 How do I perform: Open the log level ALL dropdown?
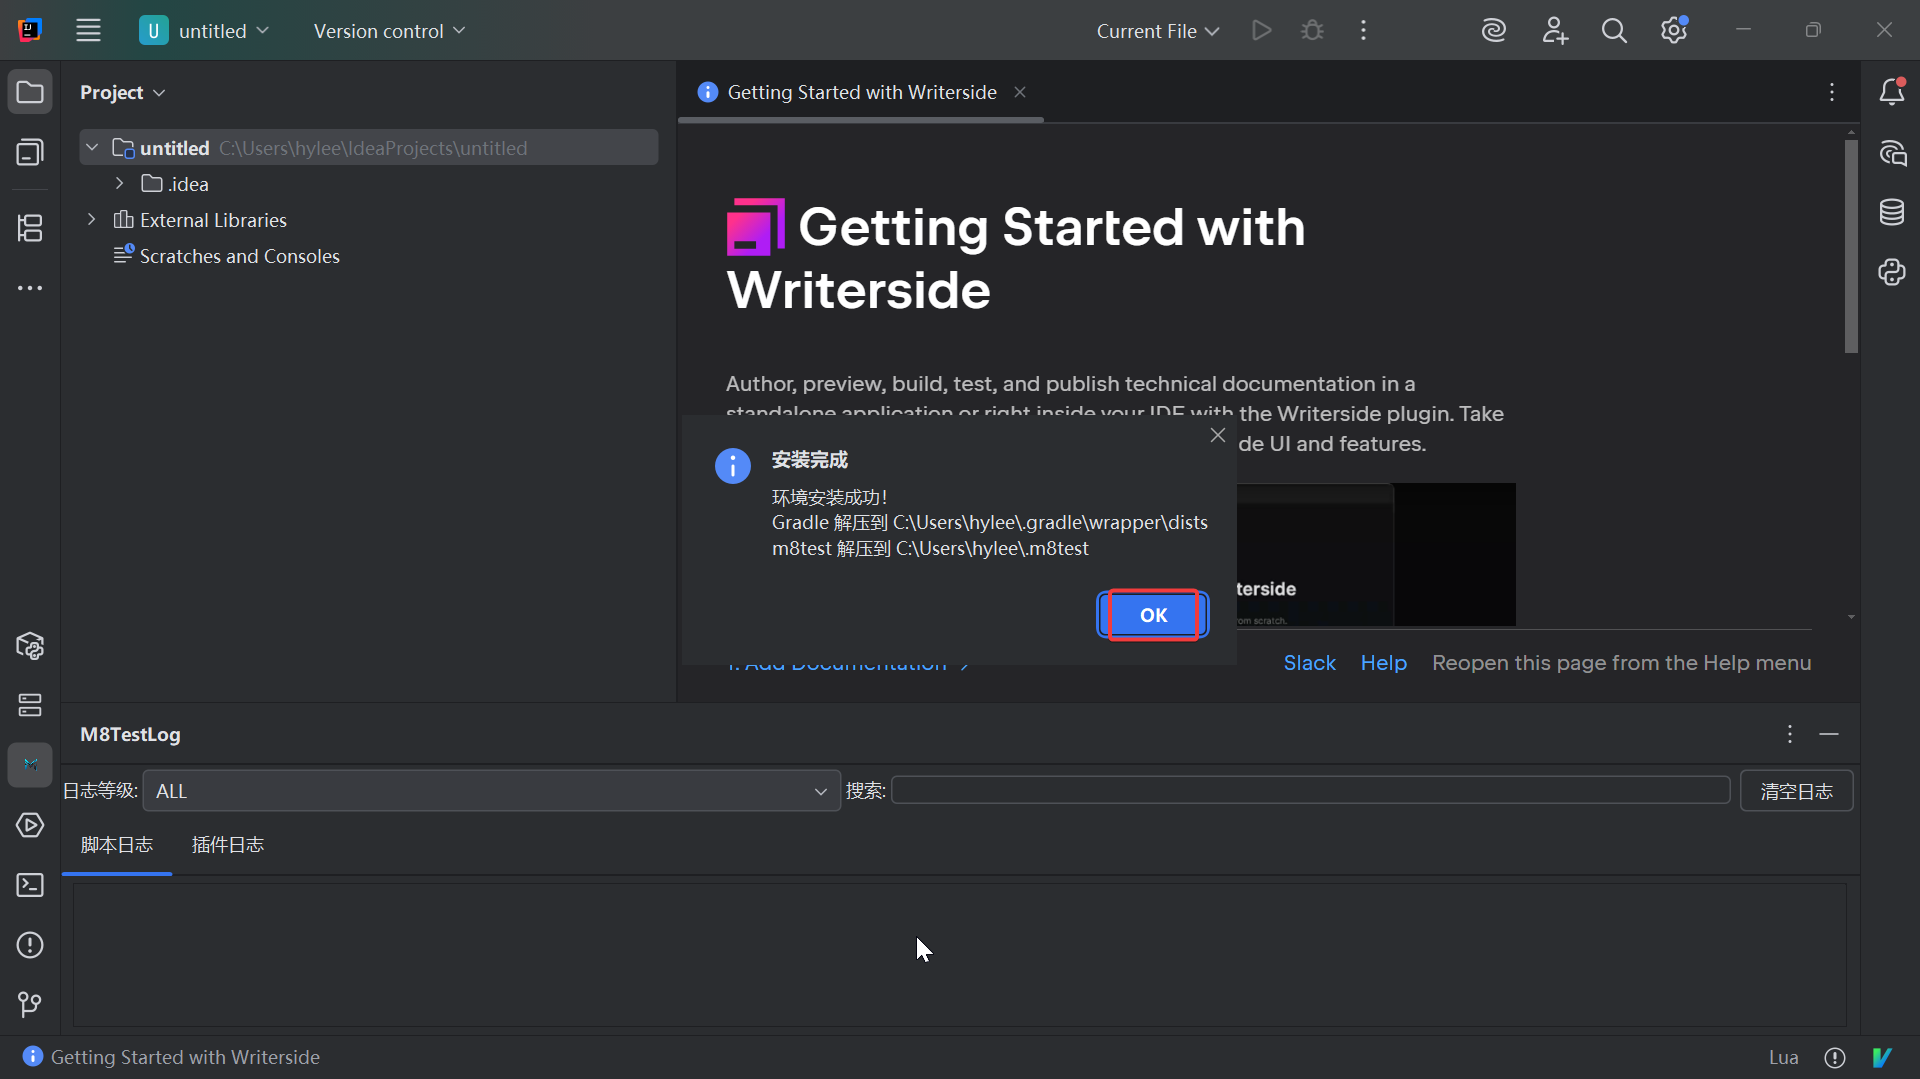tap(491, 791)
